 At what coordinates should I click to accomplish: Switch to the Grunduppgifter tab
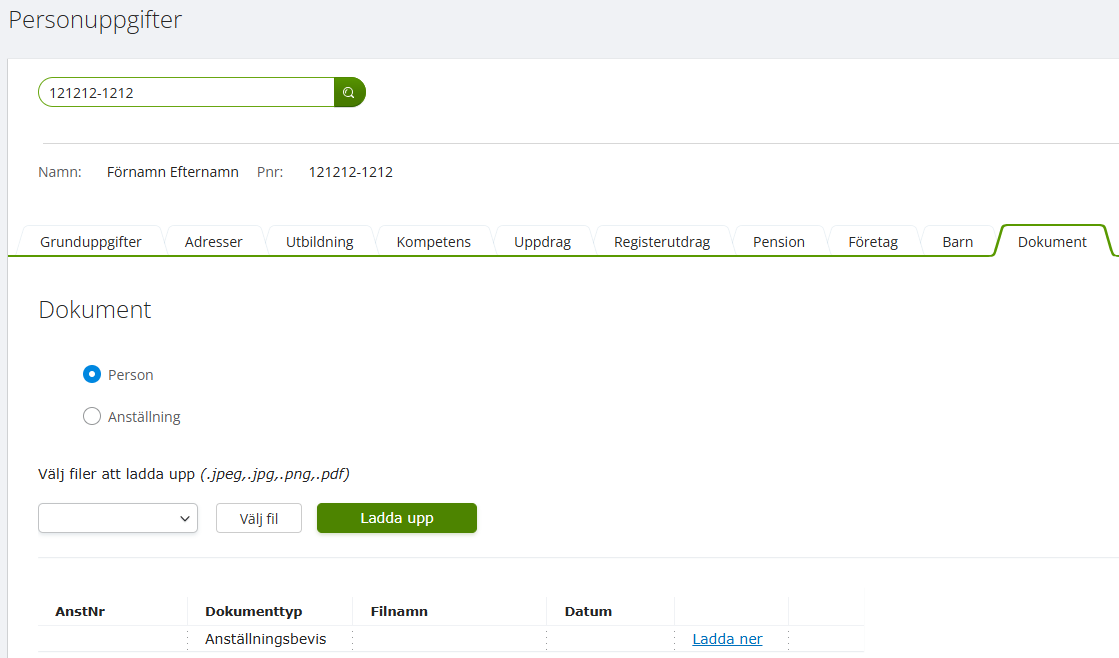(x=90, y=242)
